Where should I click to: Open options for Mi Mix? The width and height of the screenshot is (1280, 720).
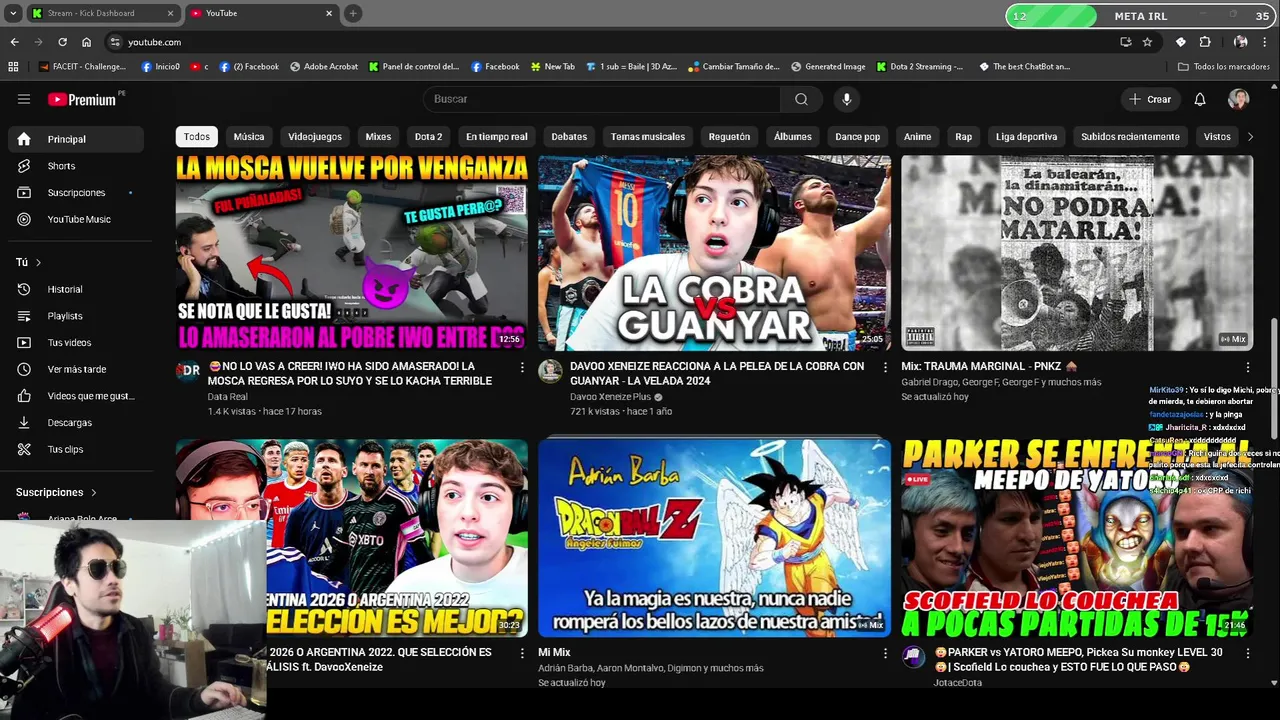tap(884, 653)
